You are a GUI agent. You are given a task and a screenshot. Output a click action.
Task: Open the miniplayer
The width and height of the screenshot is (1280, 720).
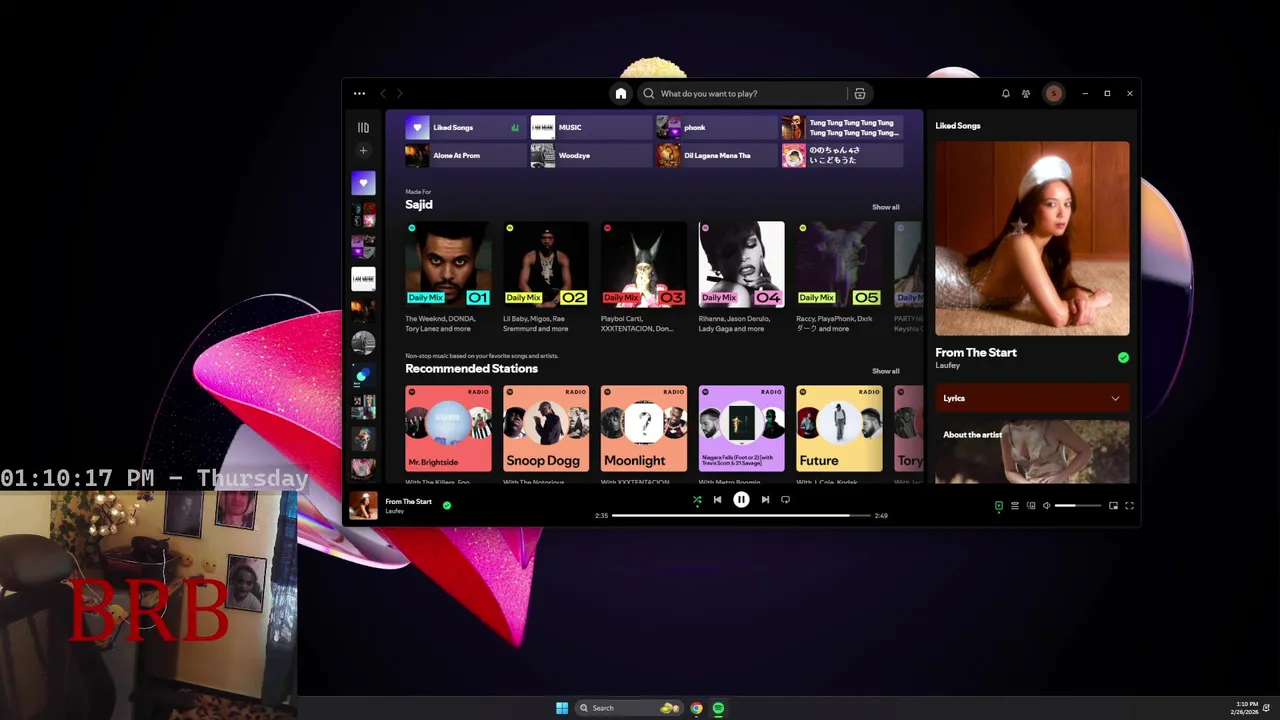click(1113, 506)
